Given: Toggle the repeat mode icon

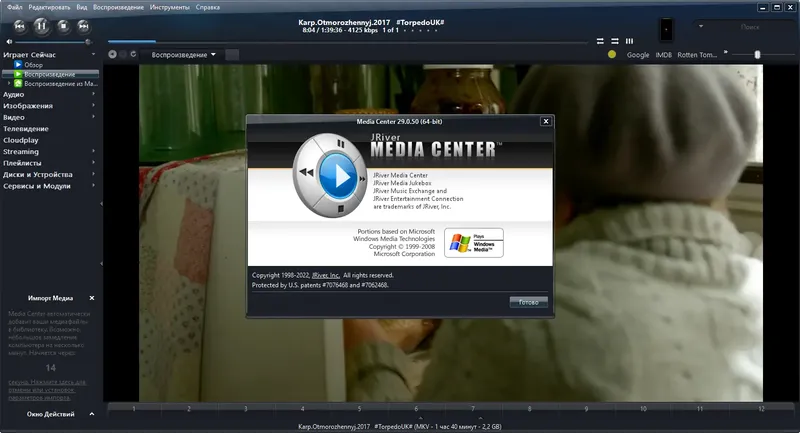Looking at the screenshot, I should point(600,41).
